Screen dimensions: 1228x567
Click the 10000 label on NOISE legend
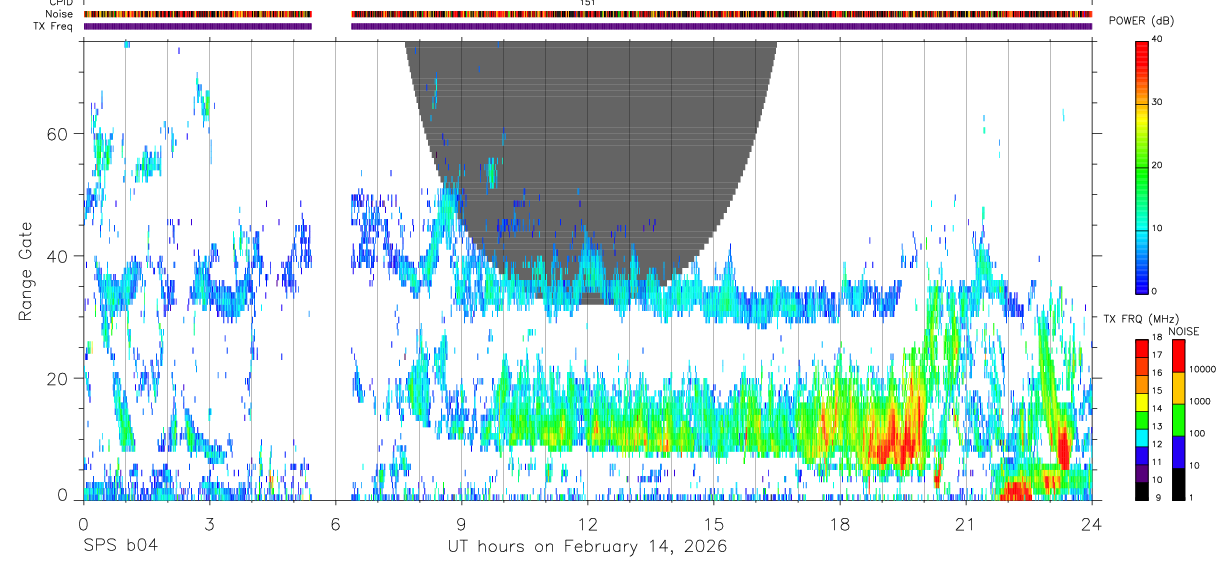(x=1203, y=369)
